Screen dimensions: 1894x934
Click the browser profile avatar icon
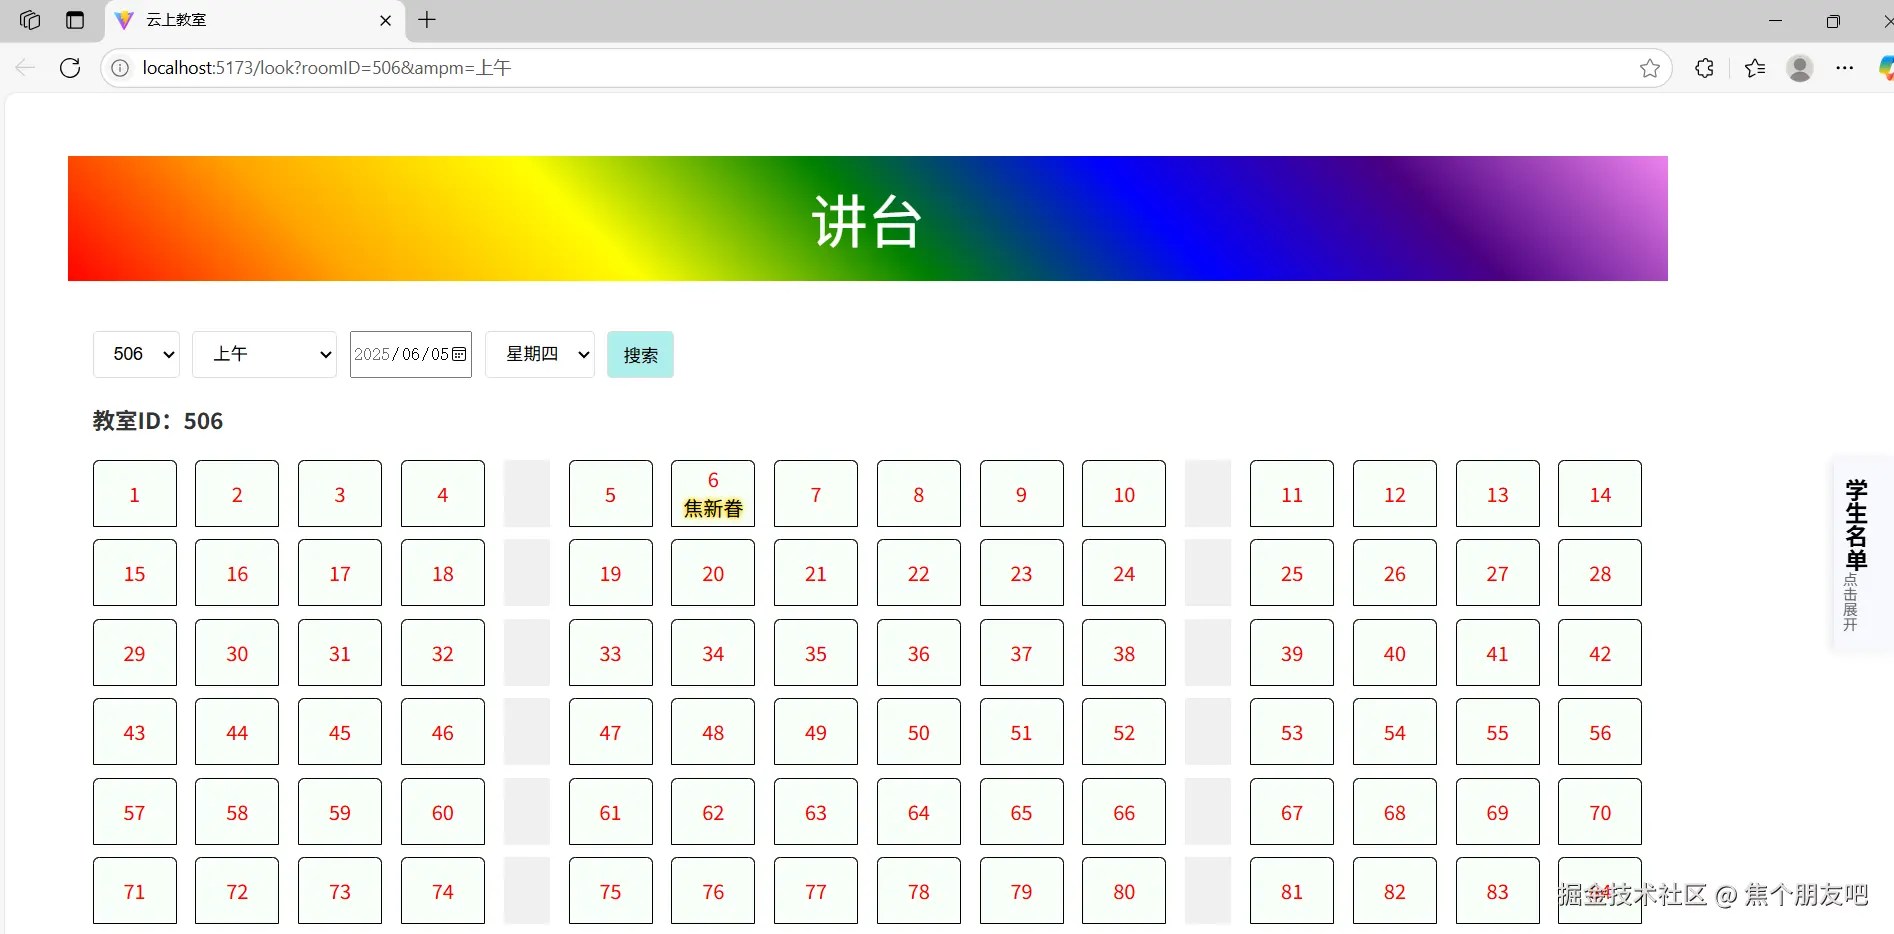coord(1799,68)
